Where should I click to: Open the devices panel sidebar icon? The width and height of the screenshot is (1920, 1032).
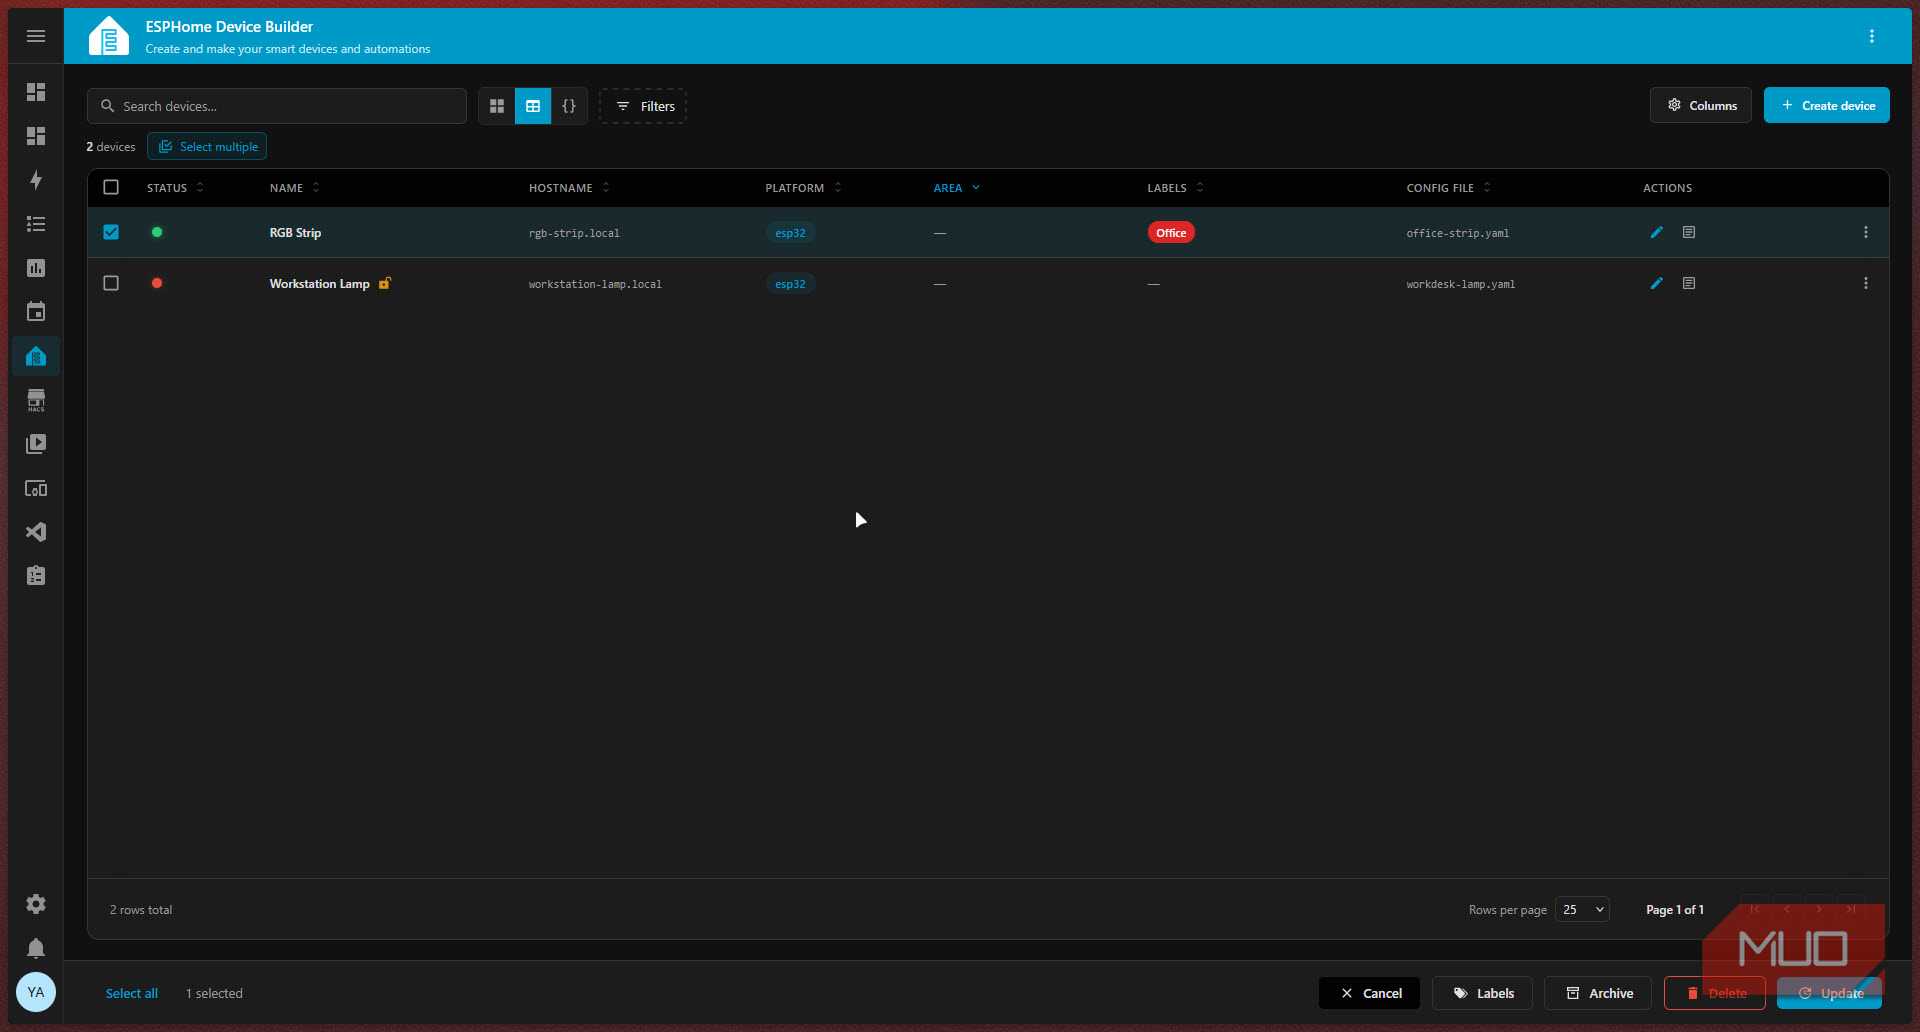pos(36,488)
